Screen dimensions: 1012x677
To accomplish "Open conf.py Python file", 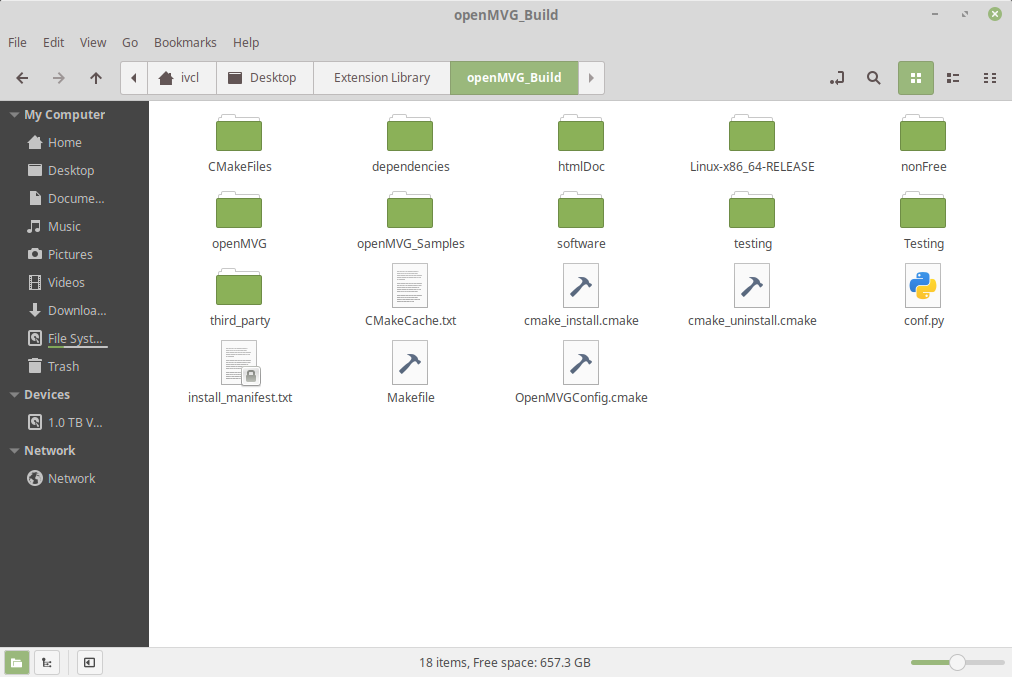I will (x=922, y=287).
